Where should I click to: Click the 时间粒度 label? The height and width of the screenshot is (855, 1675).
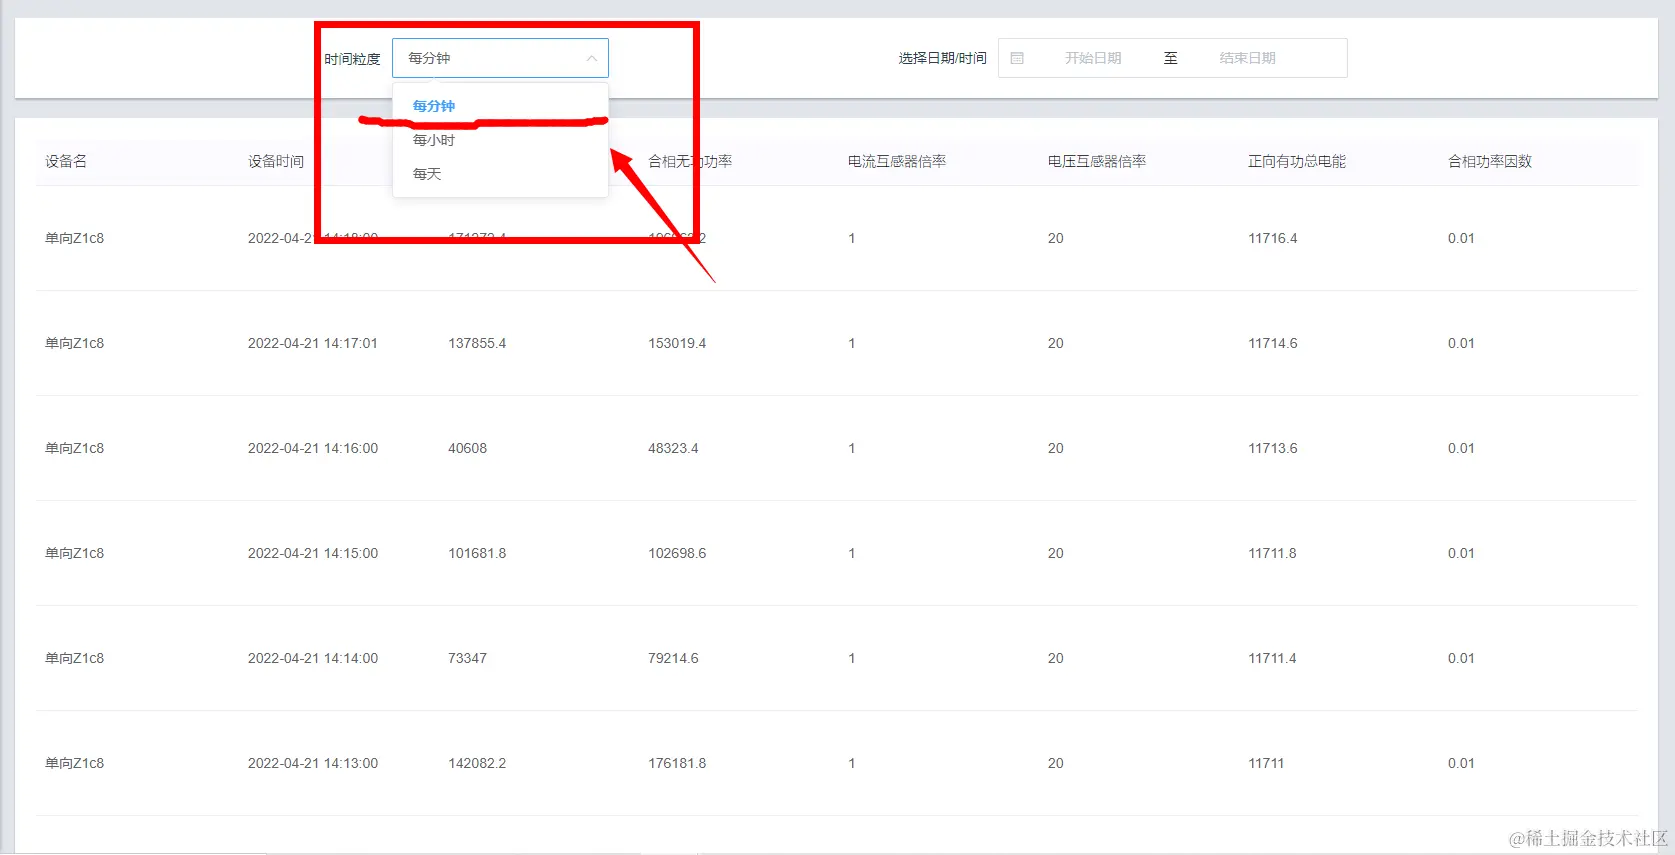(x=352, y=59)
